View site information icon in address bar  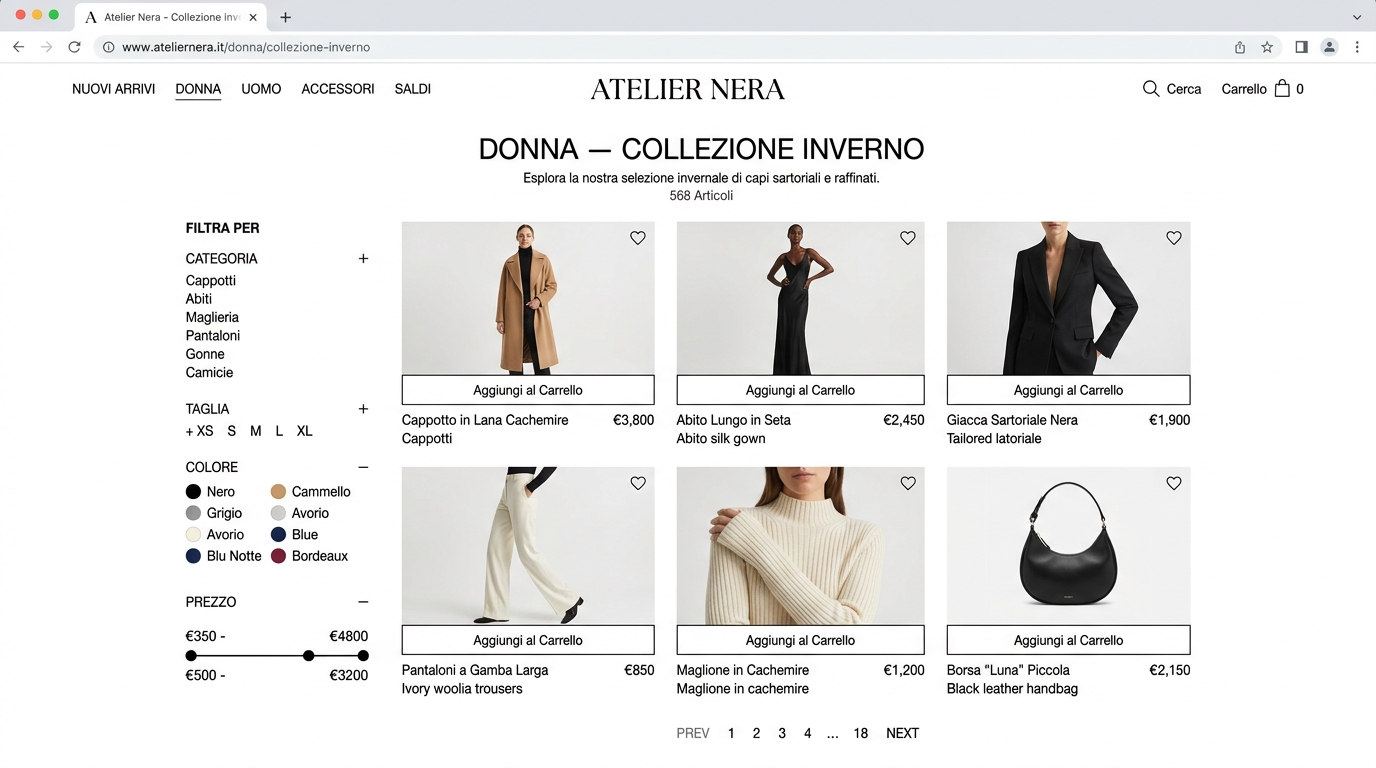[108, 47]
